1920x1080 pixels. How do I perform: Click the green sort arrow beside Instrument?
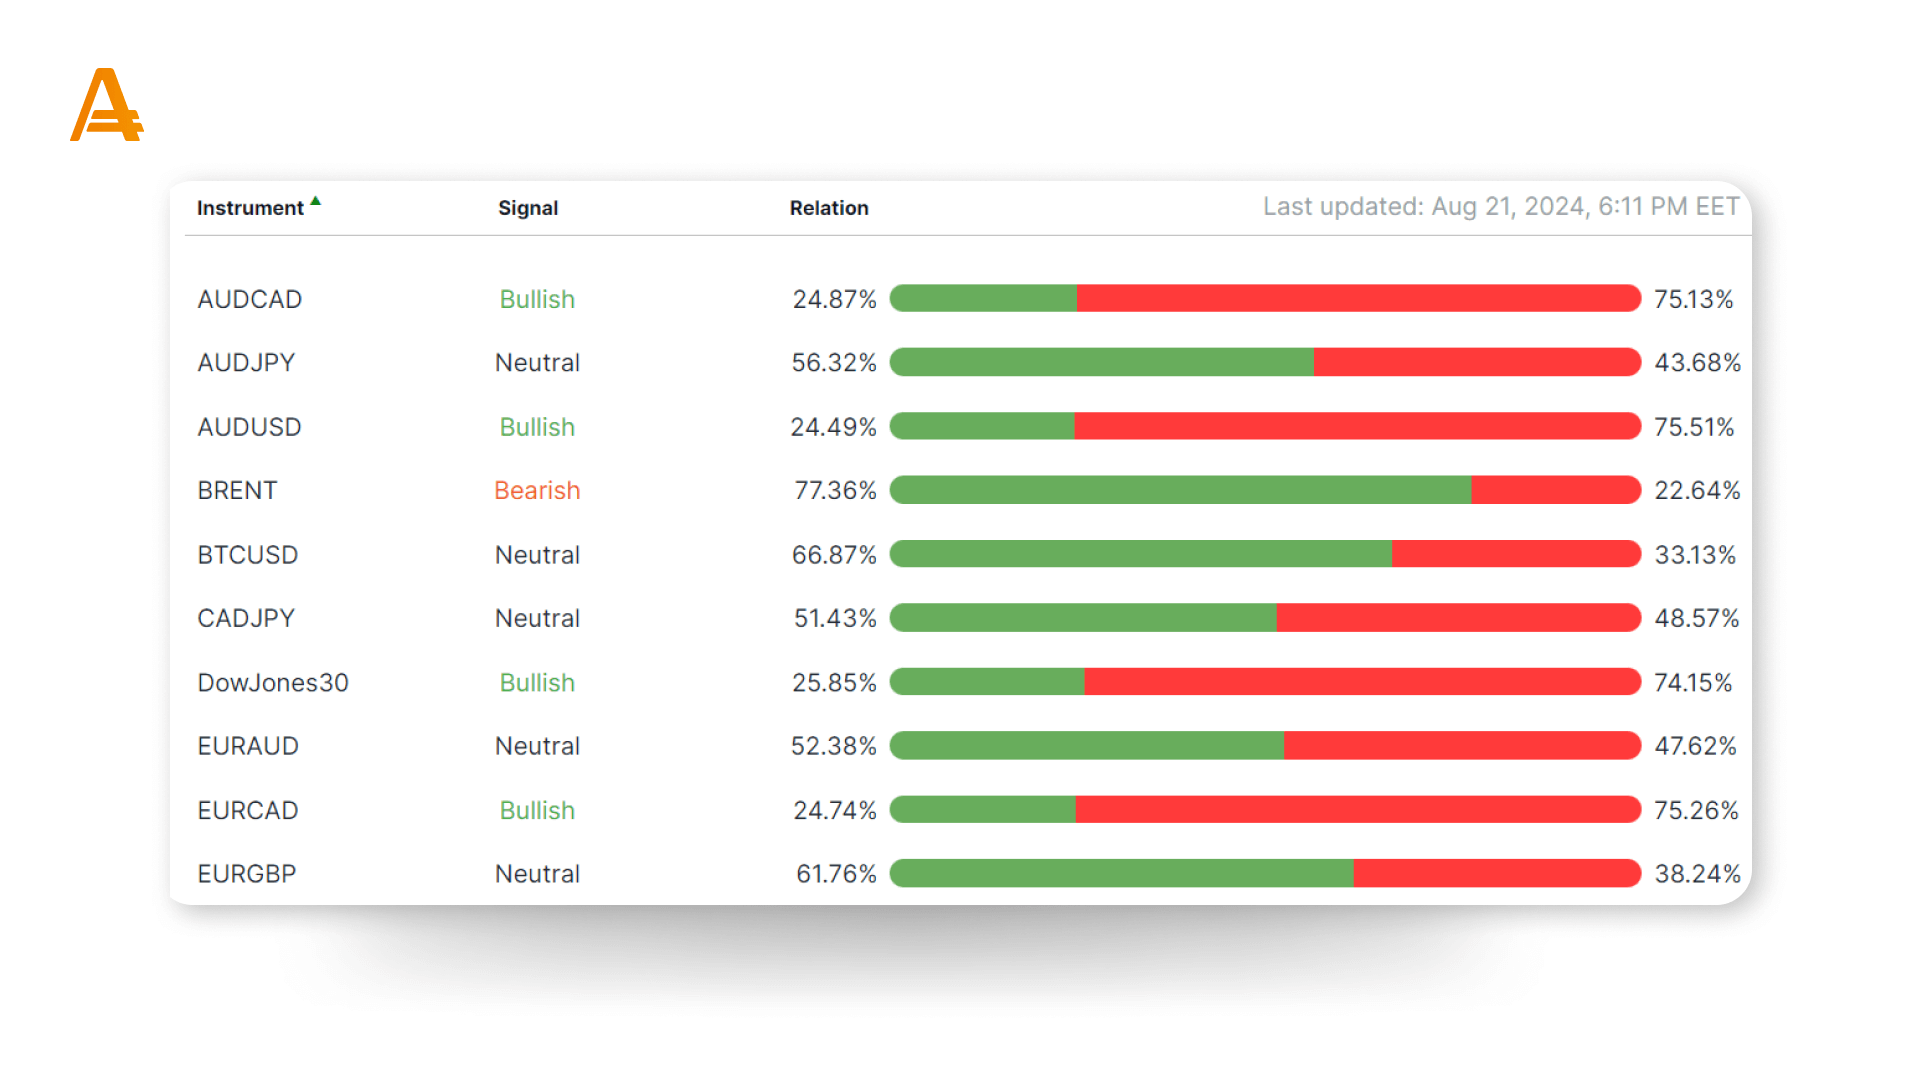tap(316, 201)
